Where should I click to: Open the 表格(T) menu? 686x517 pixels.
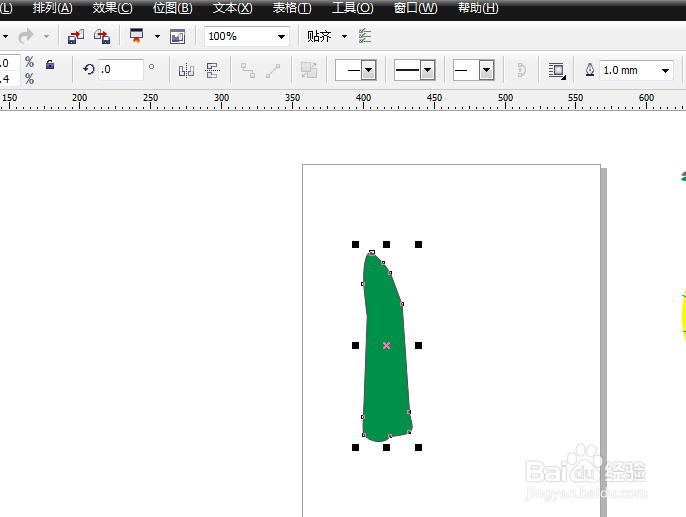click(x=292, y=8)
